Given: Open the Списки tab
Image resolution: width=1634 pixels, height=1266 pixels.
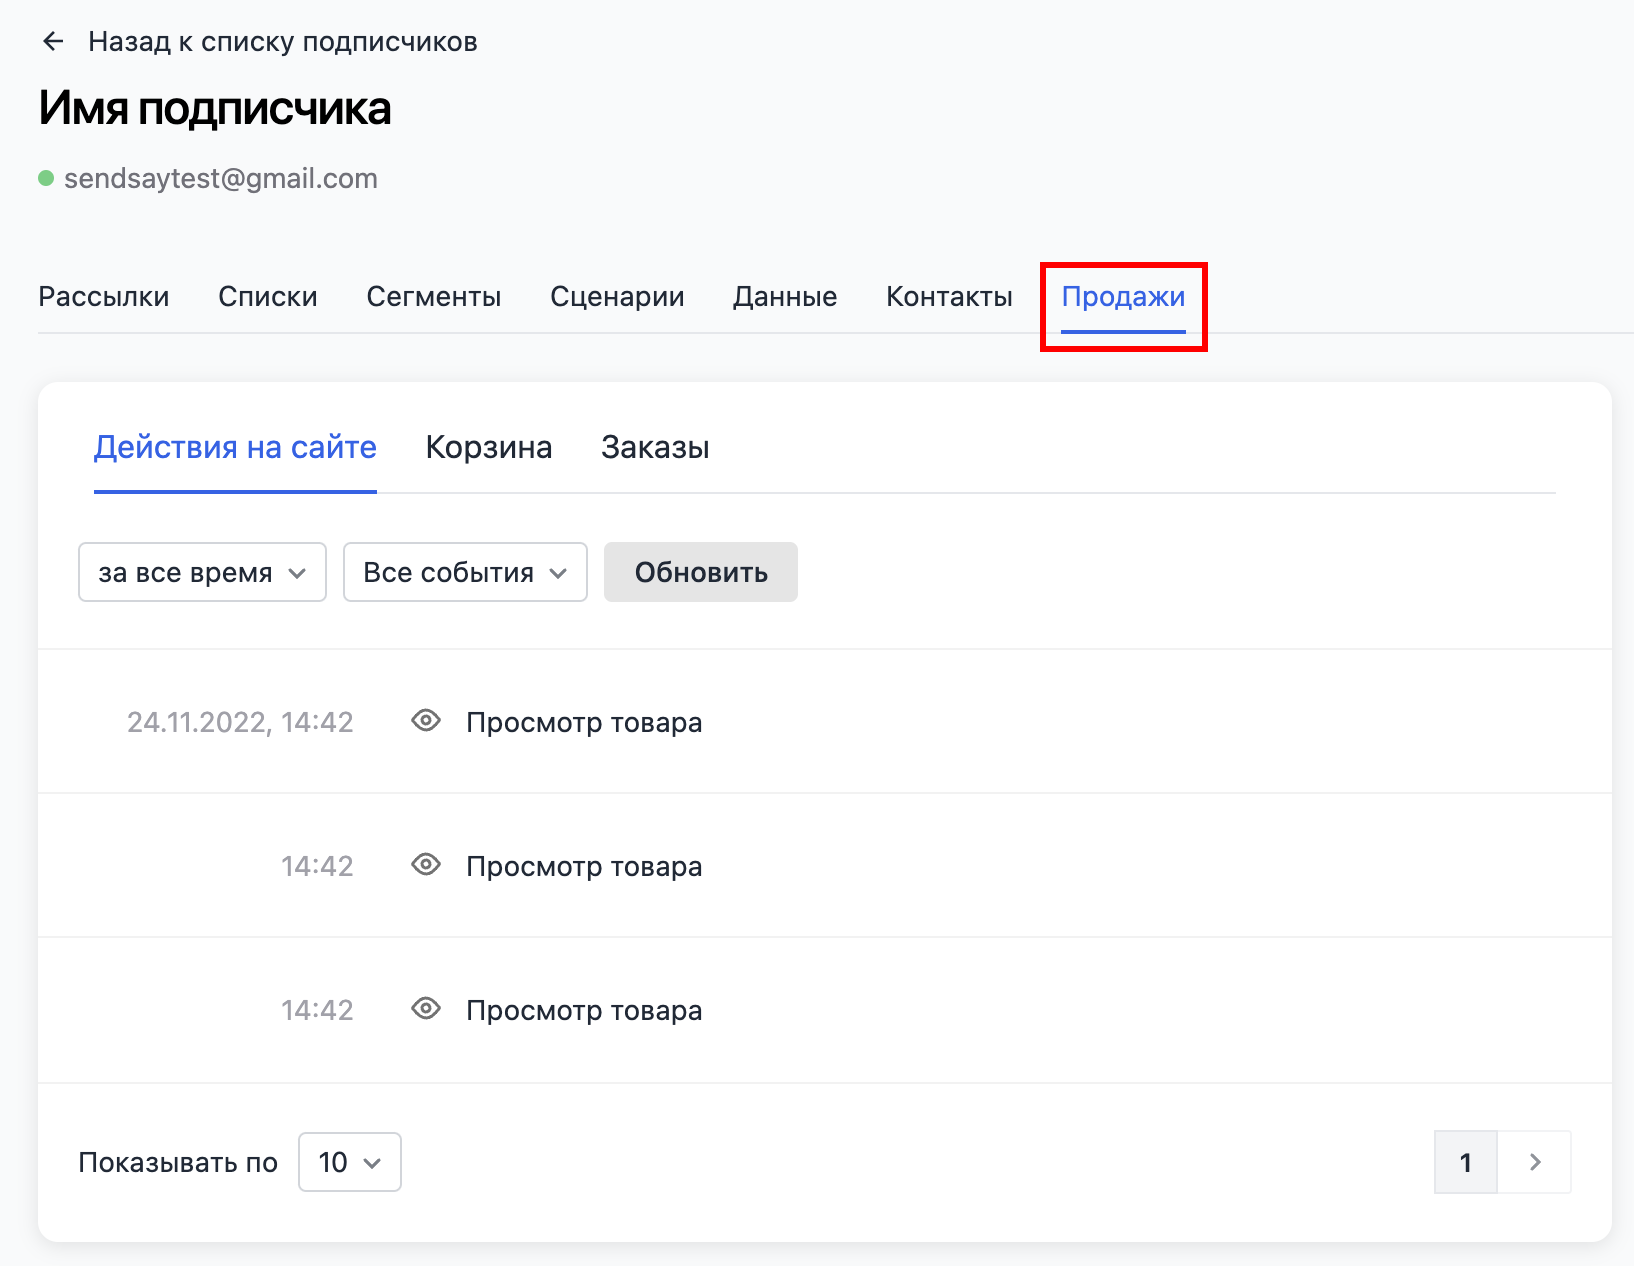Looking at the screenshot, I should (x=268, y=297).
